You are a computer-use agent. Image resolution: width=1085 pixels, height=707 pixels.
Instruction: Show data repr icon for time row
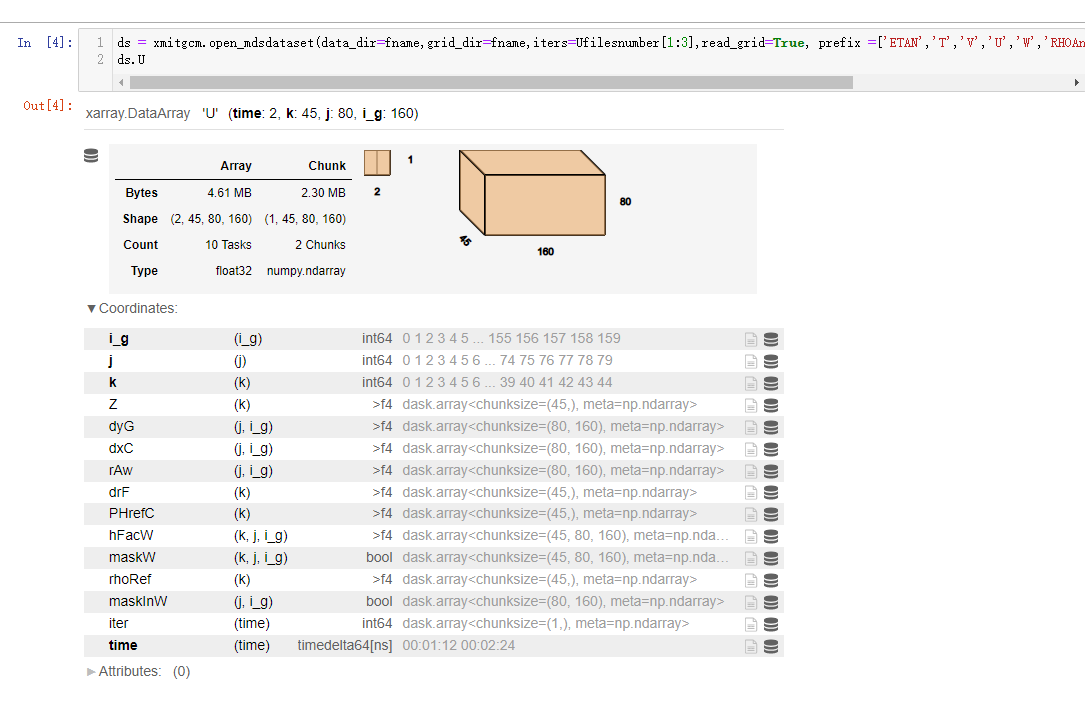click(771, 647)
